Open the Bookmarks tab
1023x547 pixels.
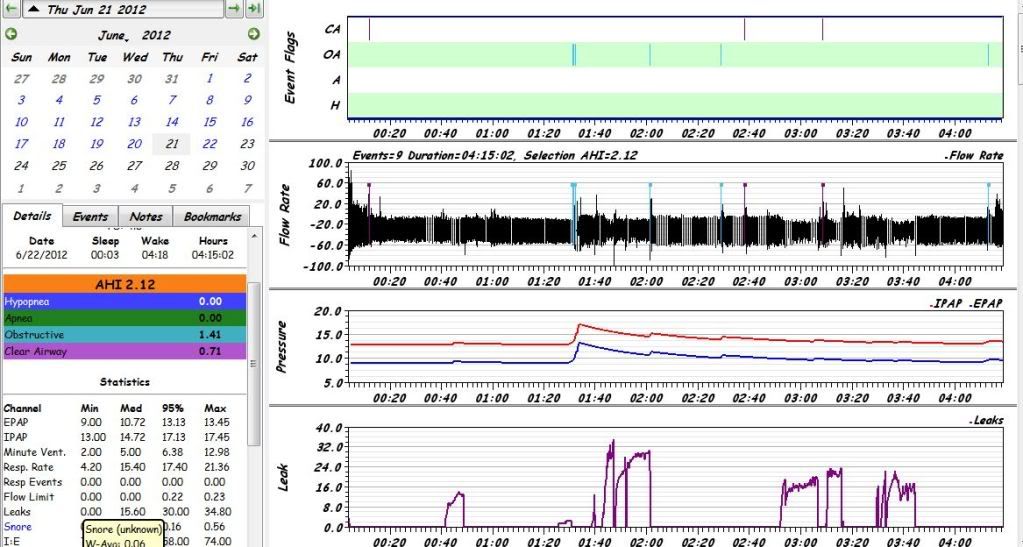click(211, 217)
